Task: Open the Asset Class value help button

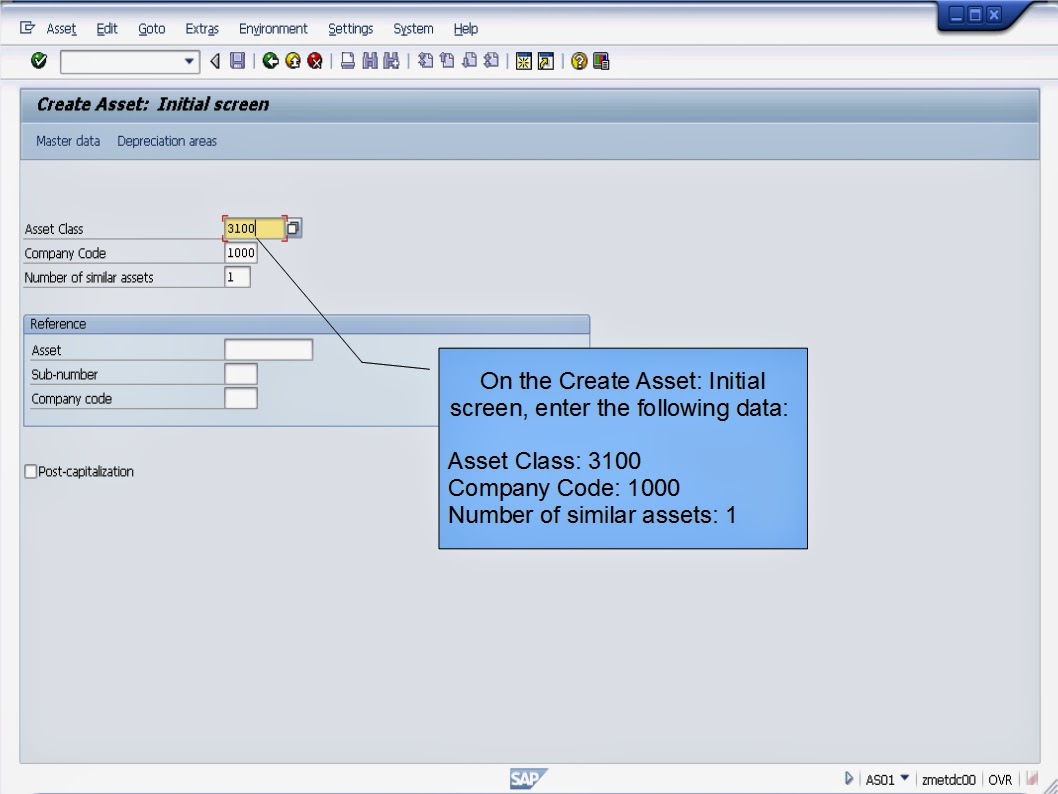Action: point(292,228)
